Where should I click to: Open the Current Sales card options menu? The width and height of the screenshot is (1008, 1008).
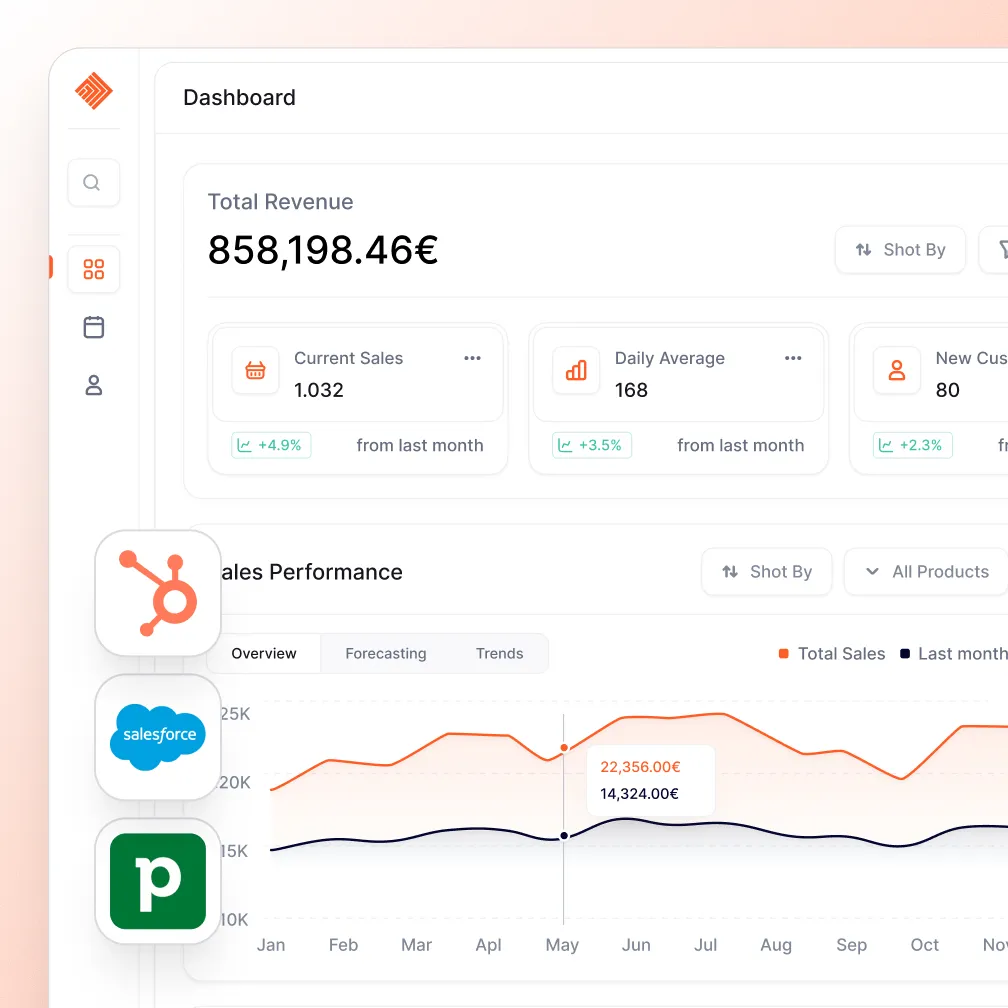(472, 357)
